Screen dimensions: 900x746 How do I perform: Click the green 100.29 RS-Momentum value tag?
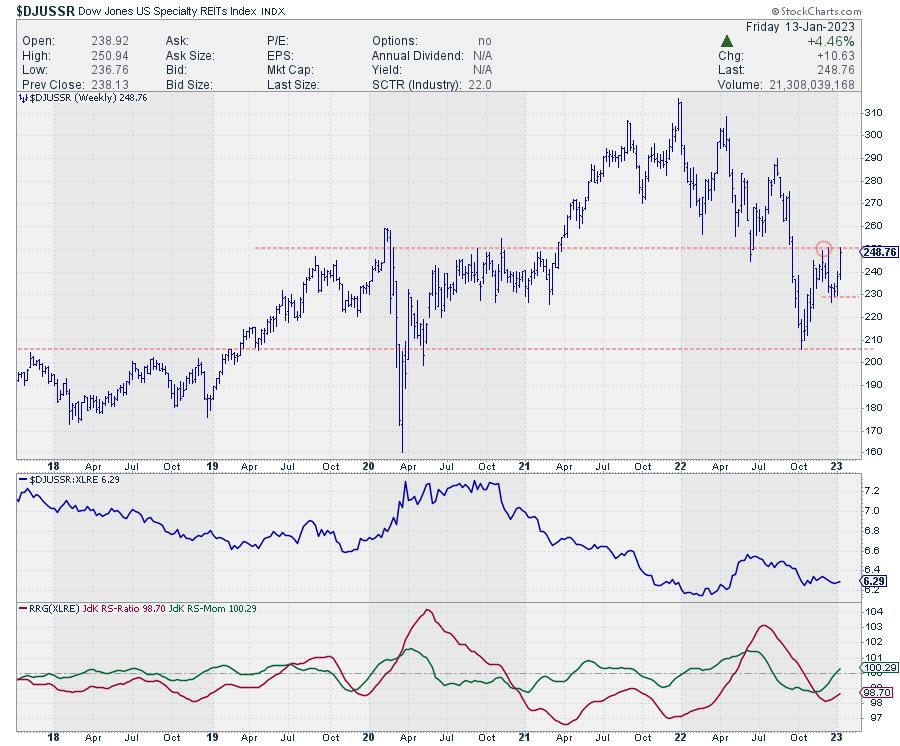pos(875,667)
